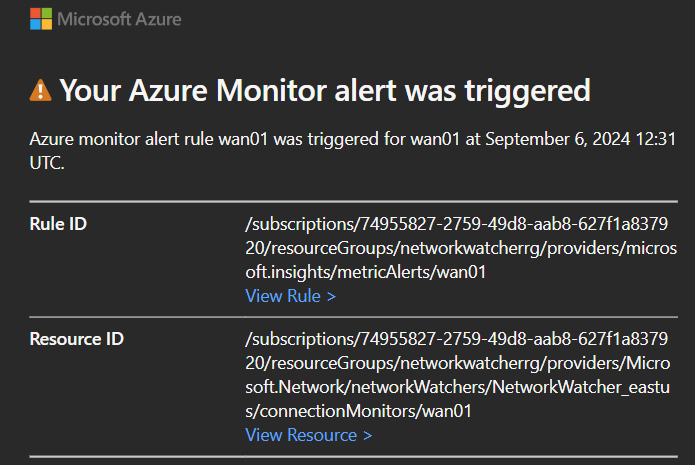Open the View Rule link

[x=291, y=296]
